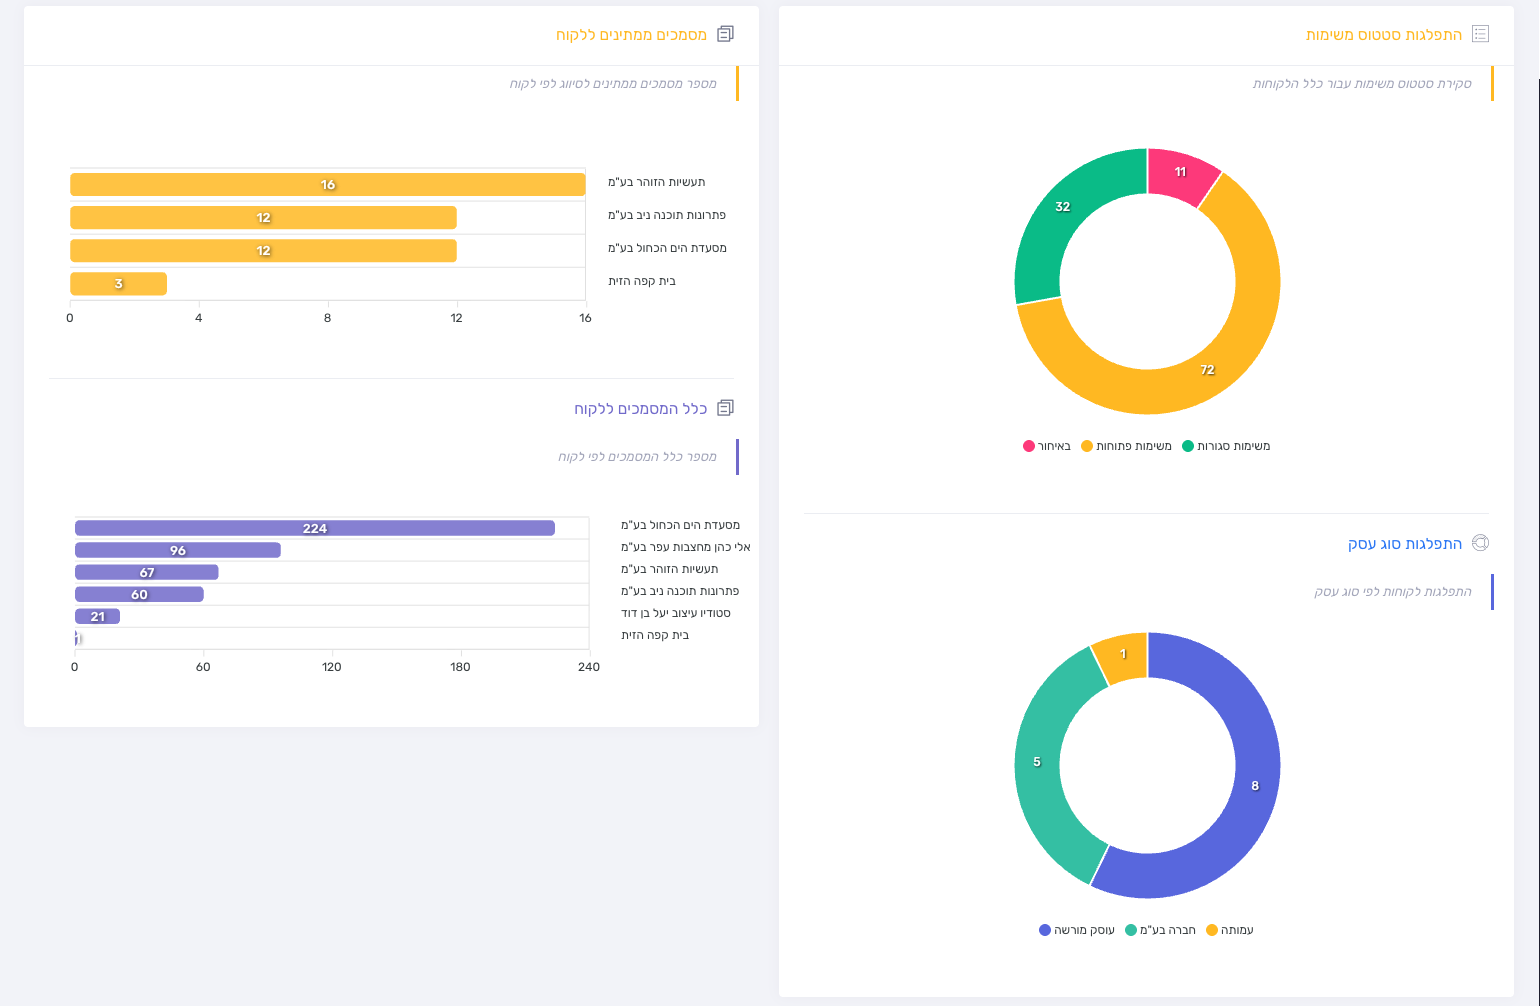This screenshot has height=1006, width=1540.
Task: Click the 'מסמכים ממתינים ללקוח' panel title
Action: (x=631, y=35)
